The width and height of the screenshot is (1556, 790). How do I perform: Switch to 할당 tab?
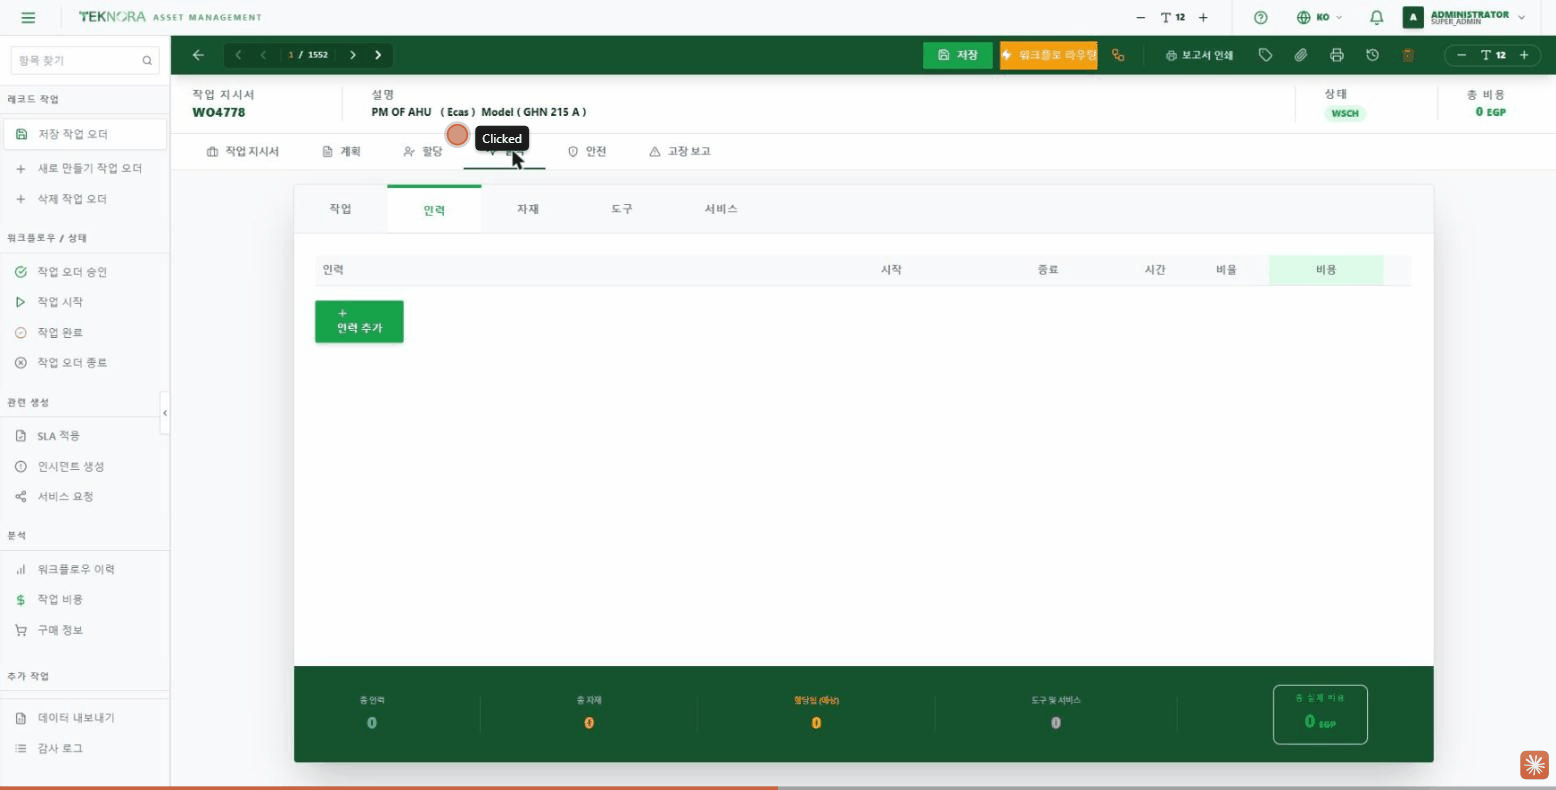(422, 152)
